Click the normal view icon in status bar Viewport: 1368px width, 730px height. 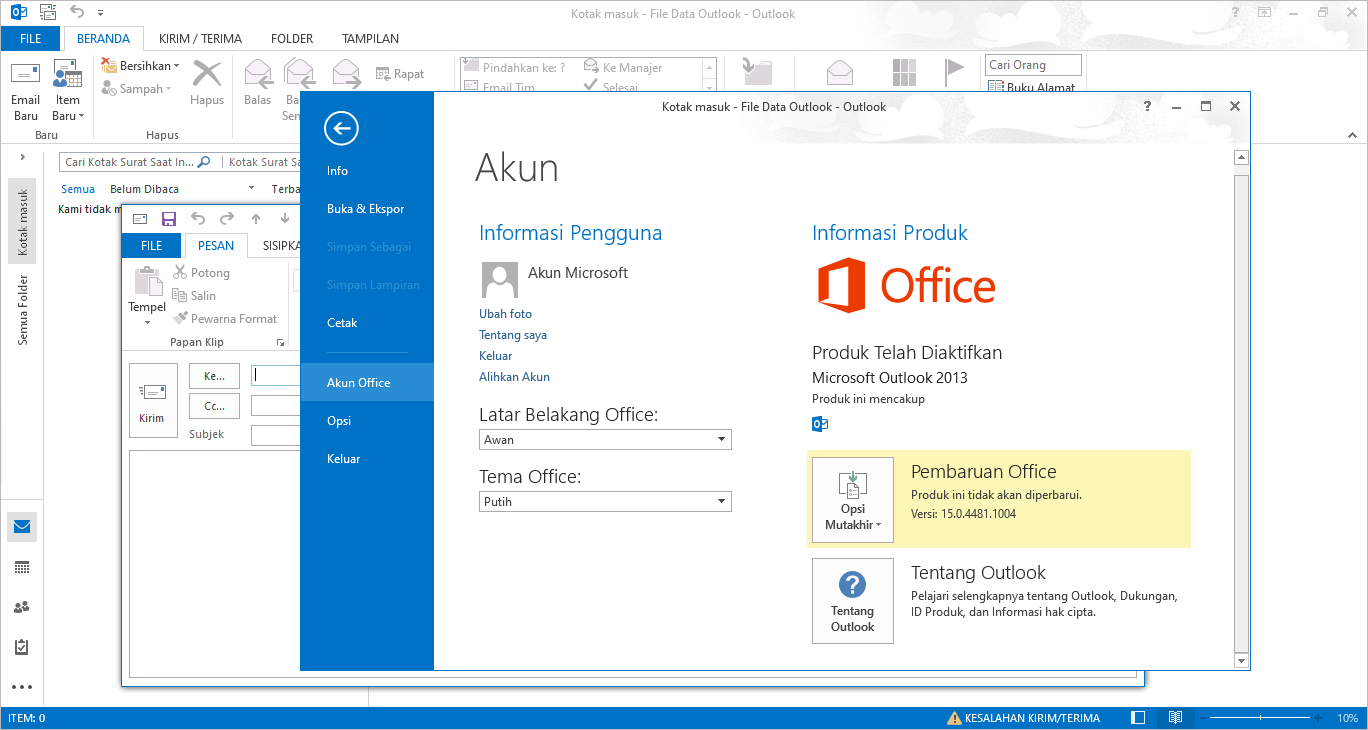click(1139, 718)
